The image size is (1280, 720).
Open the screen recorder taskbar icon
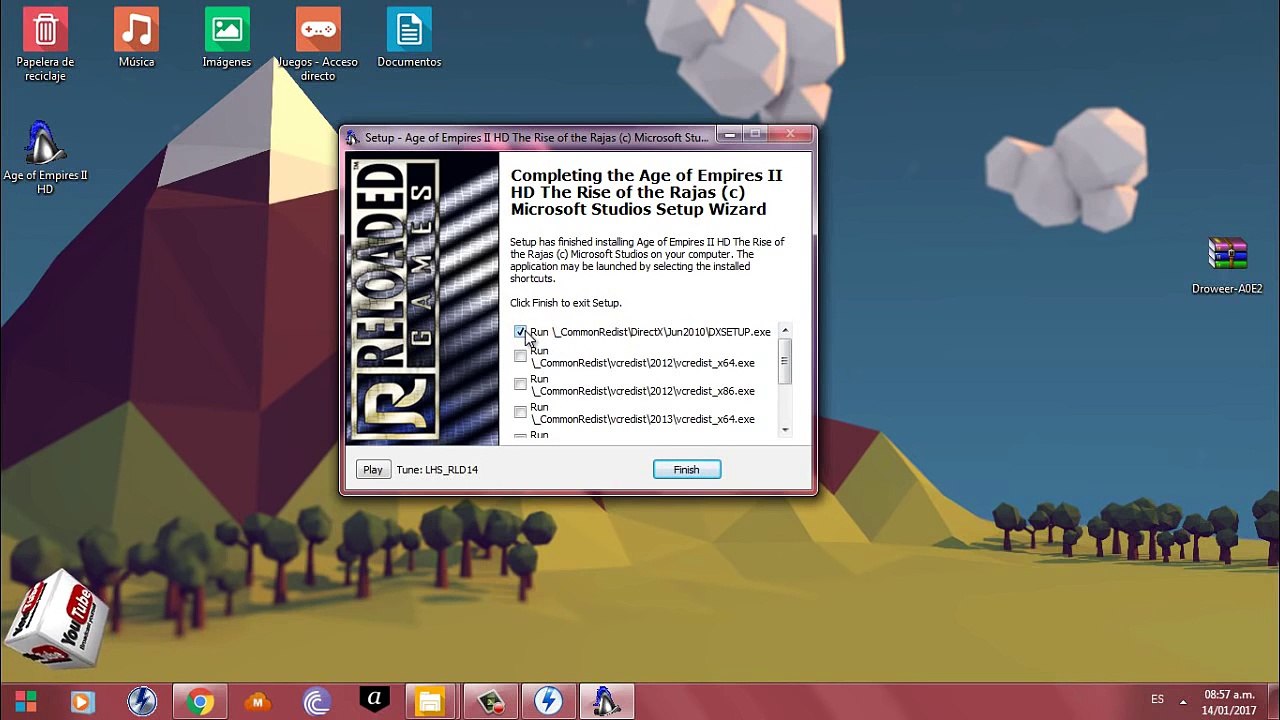point(491,702)
